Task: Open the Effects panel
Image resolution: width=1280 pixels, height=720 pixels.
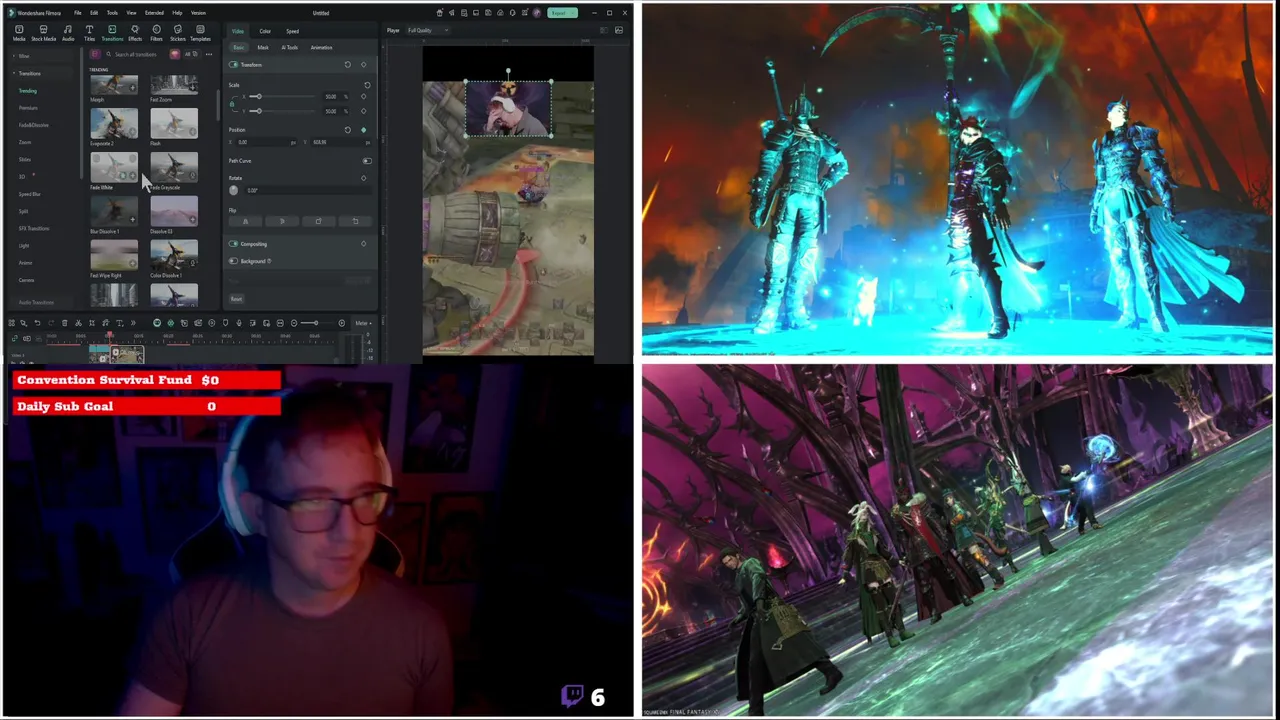Action: click(x=135, y=33)
